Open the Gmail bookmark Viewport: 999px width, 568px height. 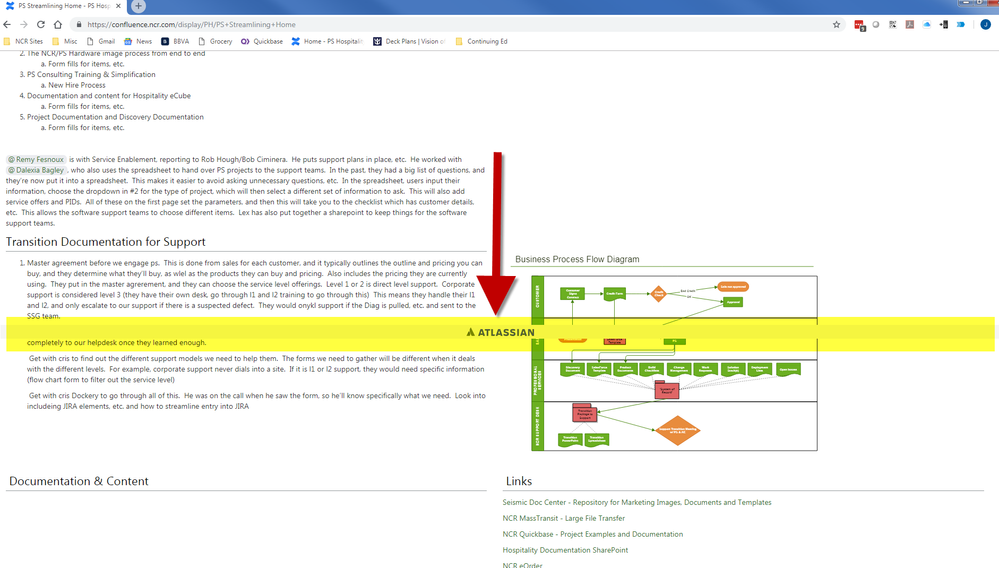101,41
